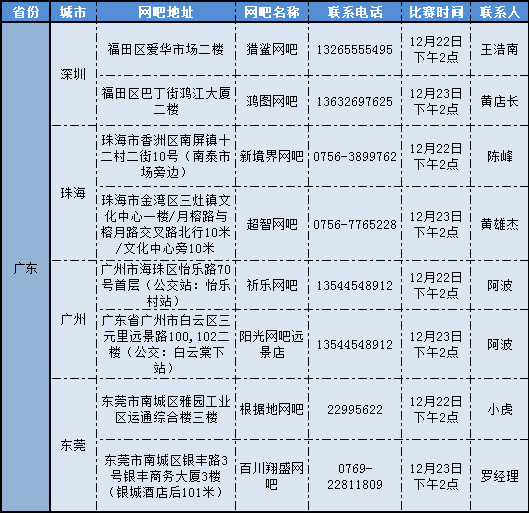This screenshot has width=529, height=513.
Task: Select the 祈乐网吧 name cell
Action: [272, 285]
